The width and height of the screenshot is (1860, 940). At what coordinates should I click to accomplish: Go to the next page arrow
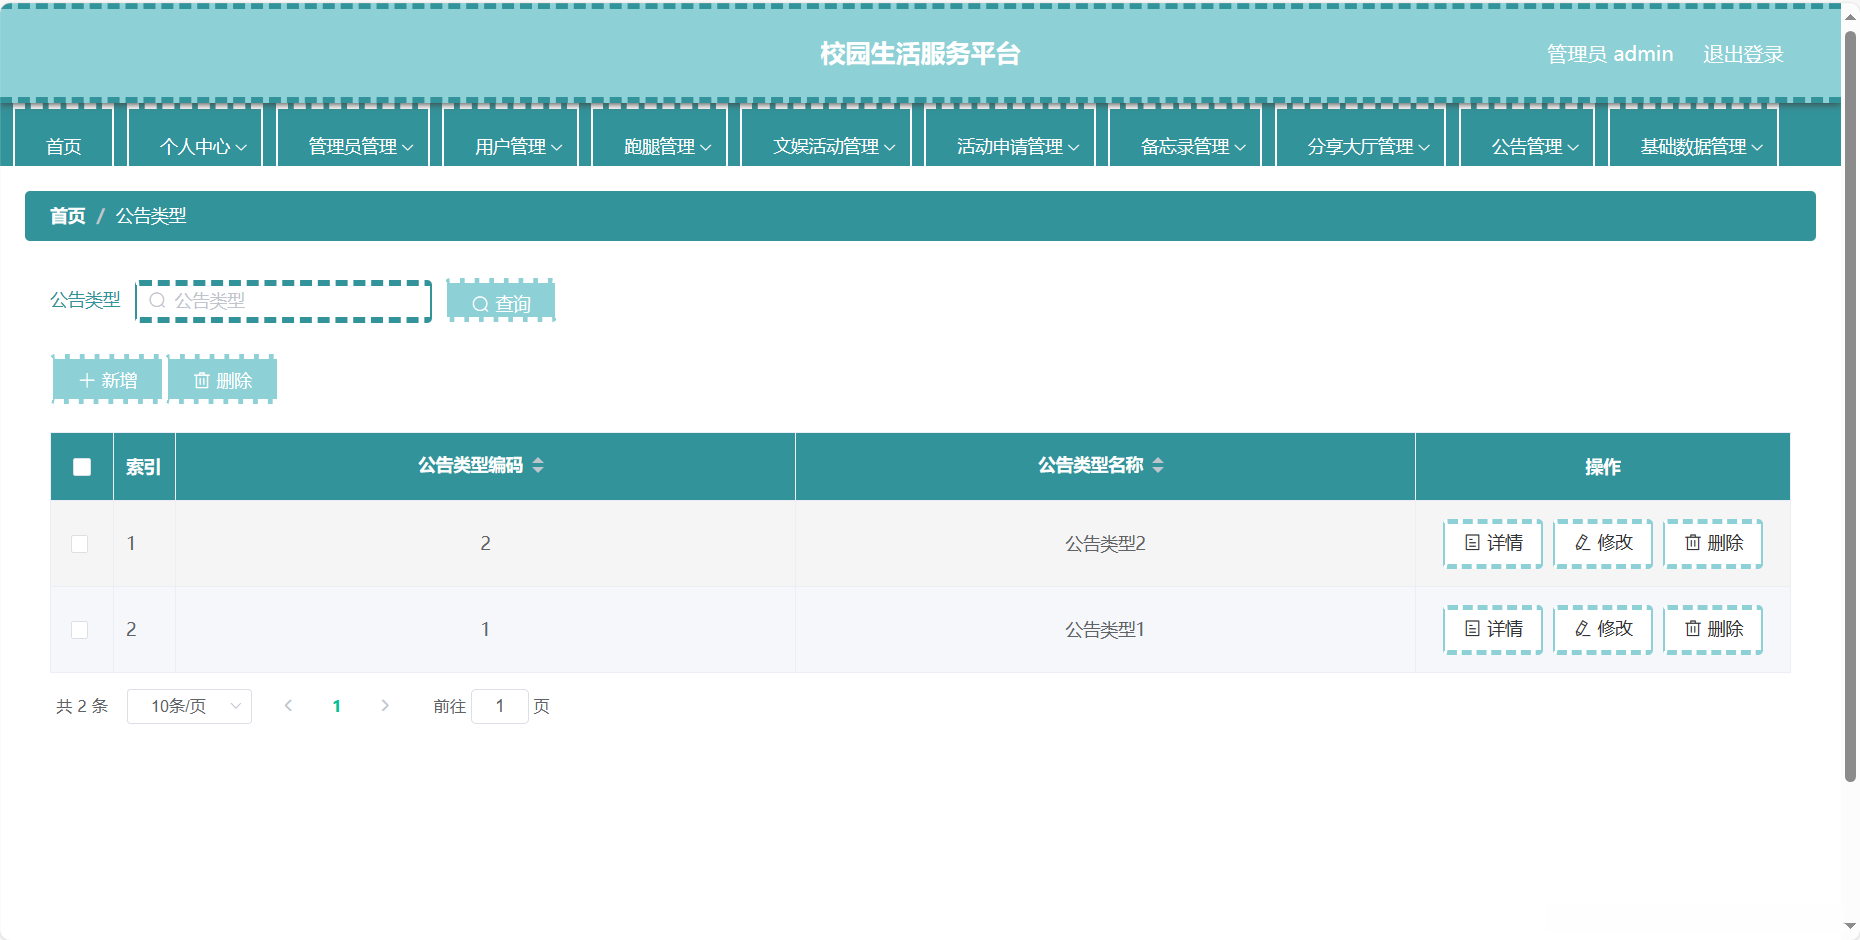click(x=385, y=706)
